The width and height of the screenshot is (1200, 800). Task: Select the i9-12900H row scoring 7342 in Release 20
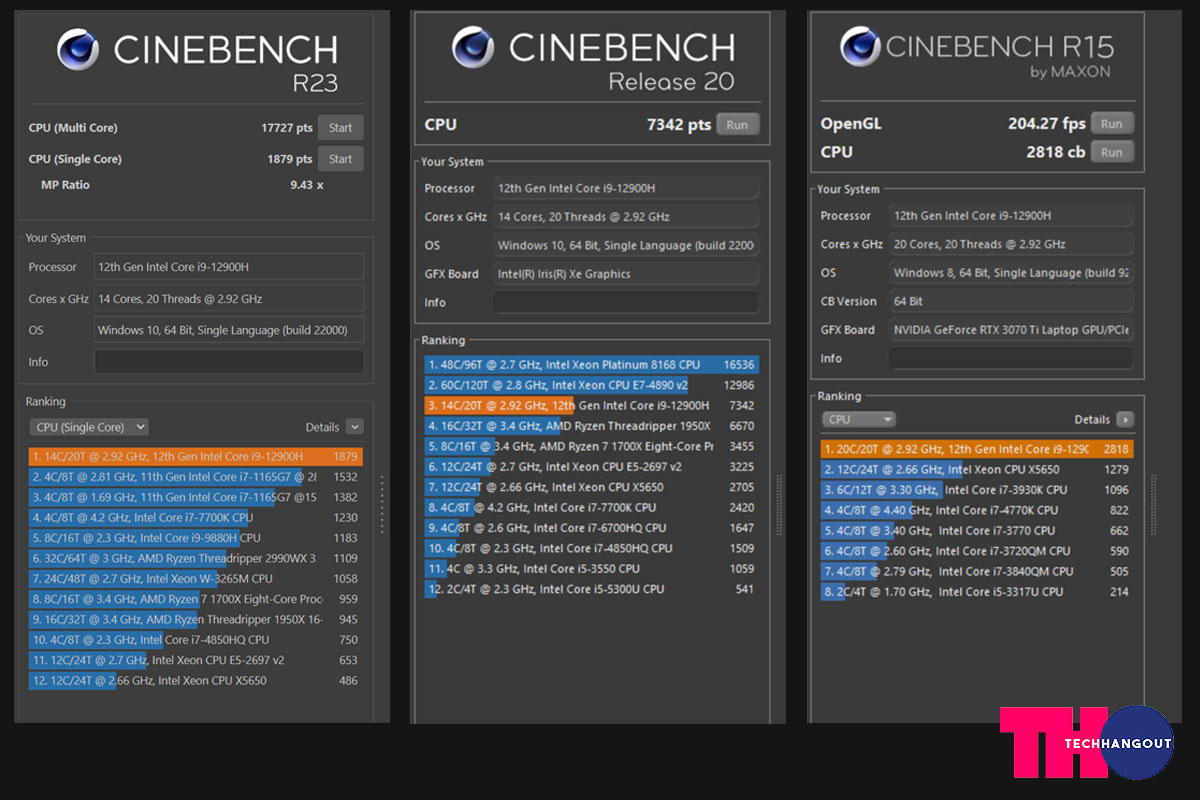click(x=592, y=406)
